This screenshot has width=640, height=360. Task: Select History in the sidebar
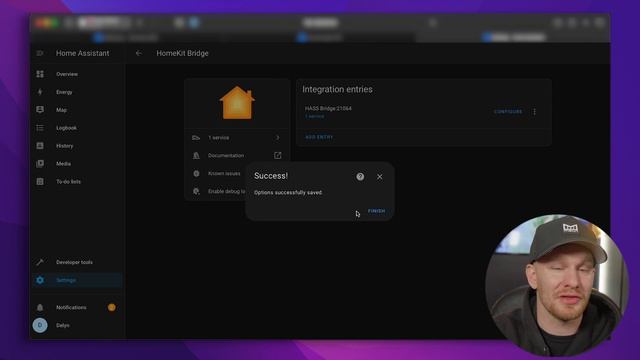point(64,146)
